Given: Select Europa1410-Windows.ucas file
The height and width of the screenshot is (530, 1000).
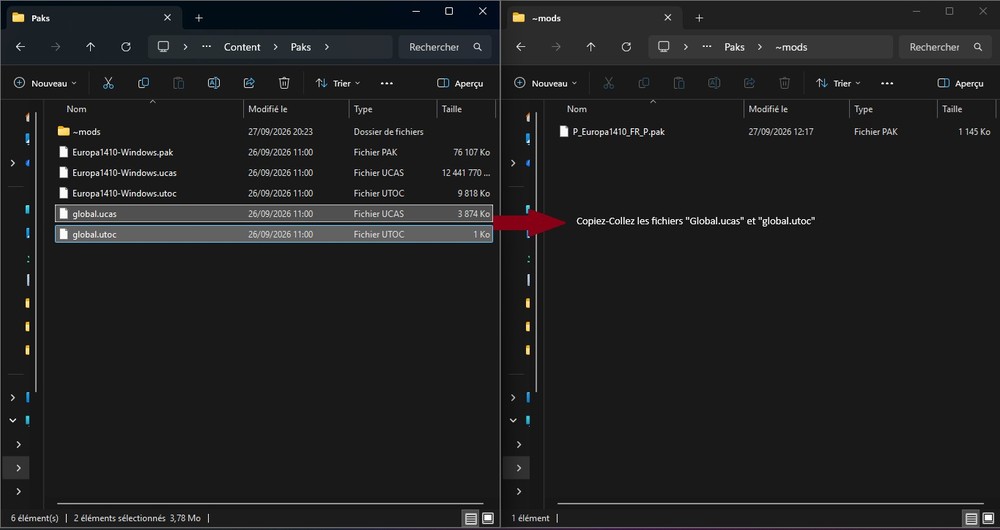Looking at the screenshot, I should point(274,173).
